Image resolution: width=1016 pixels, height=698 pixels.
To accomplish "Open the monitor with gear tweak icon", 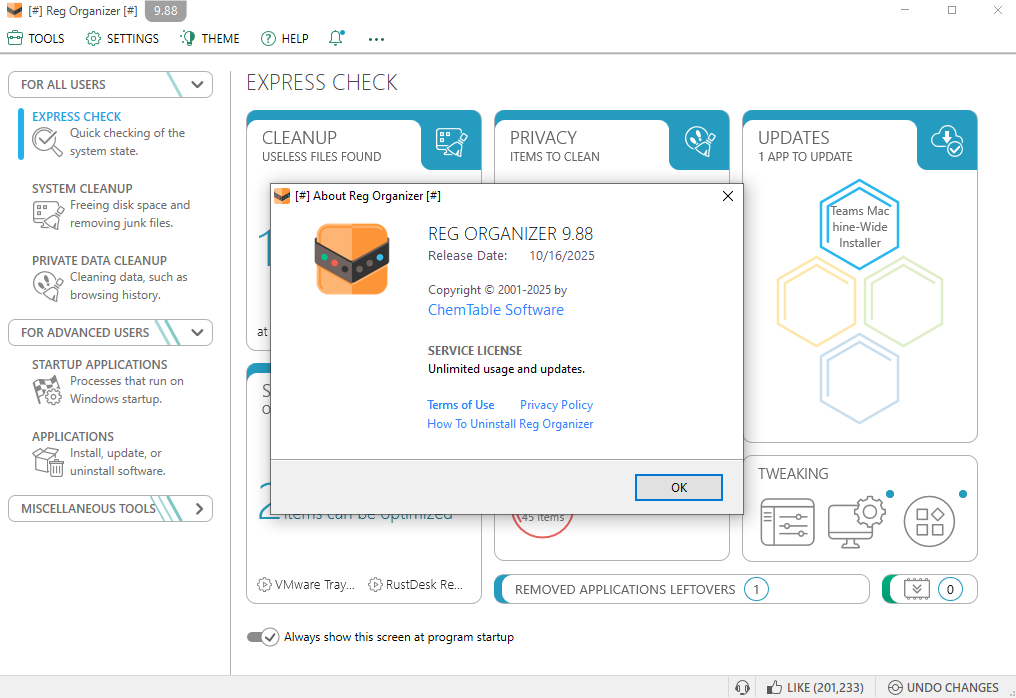I will click(x=857, y=522).
